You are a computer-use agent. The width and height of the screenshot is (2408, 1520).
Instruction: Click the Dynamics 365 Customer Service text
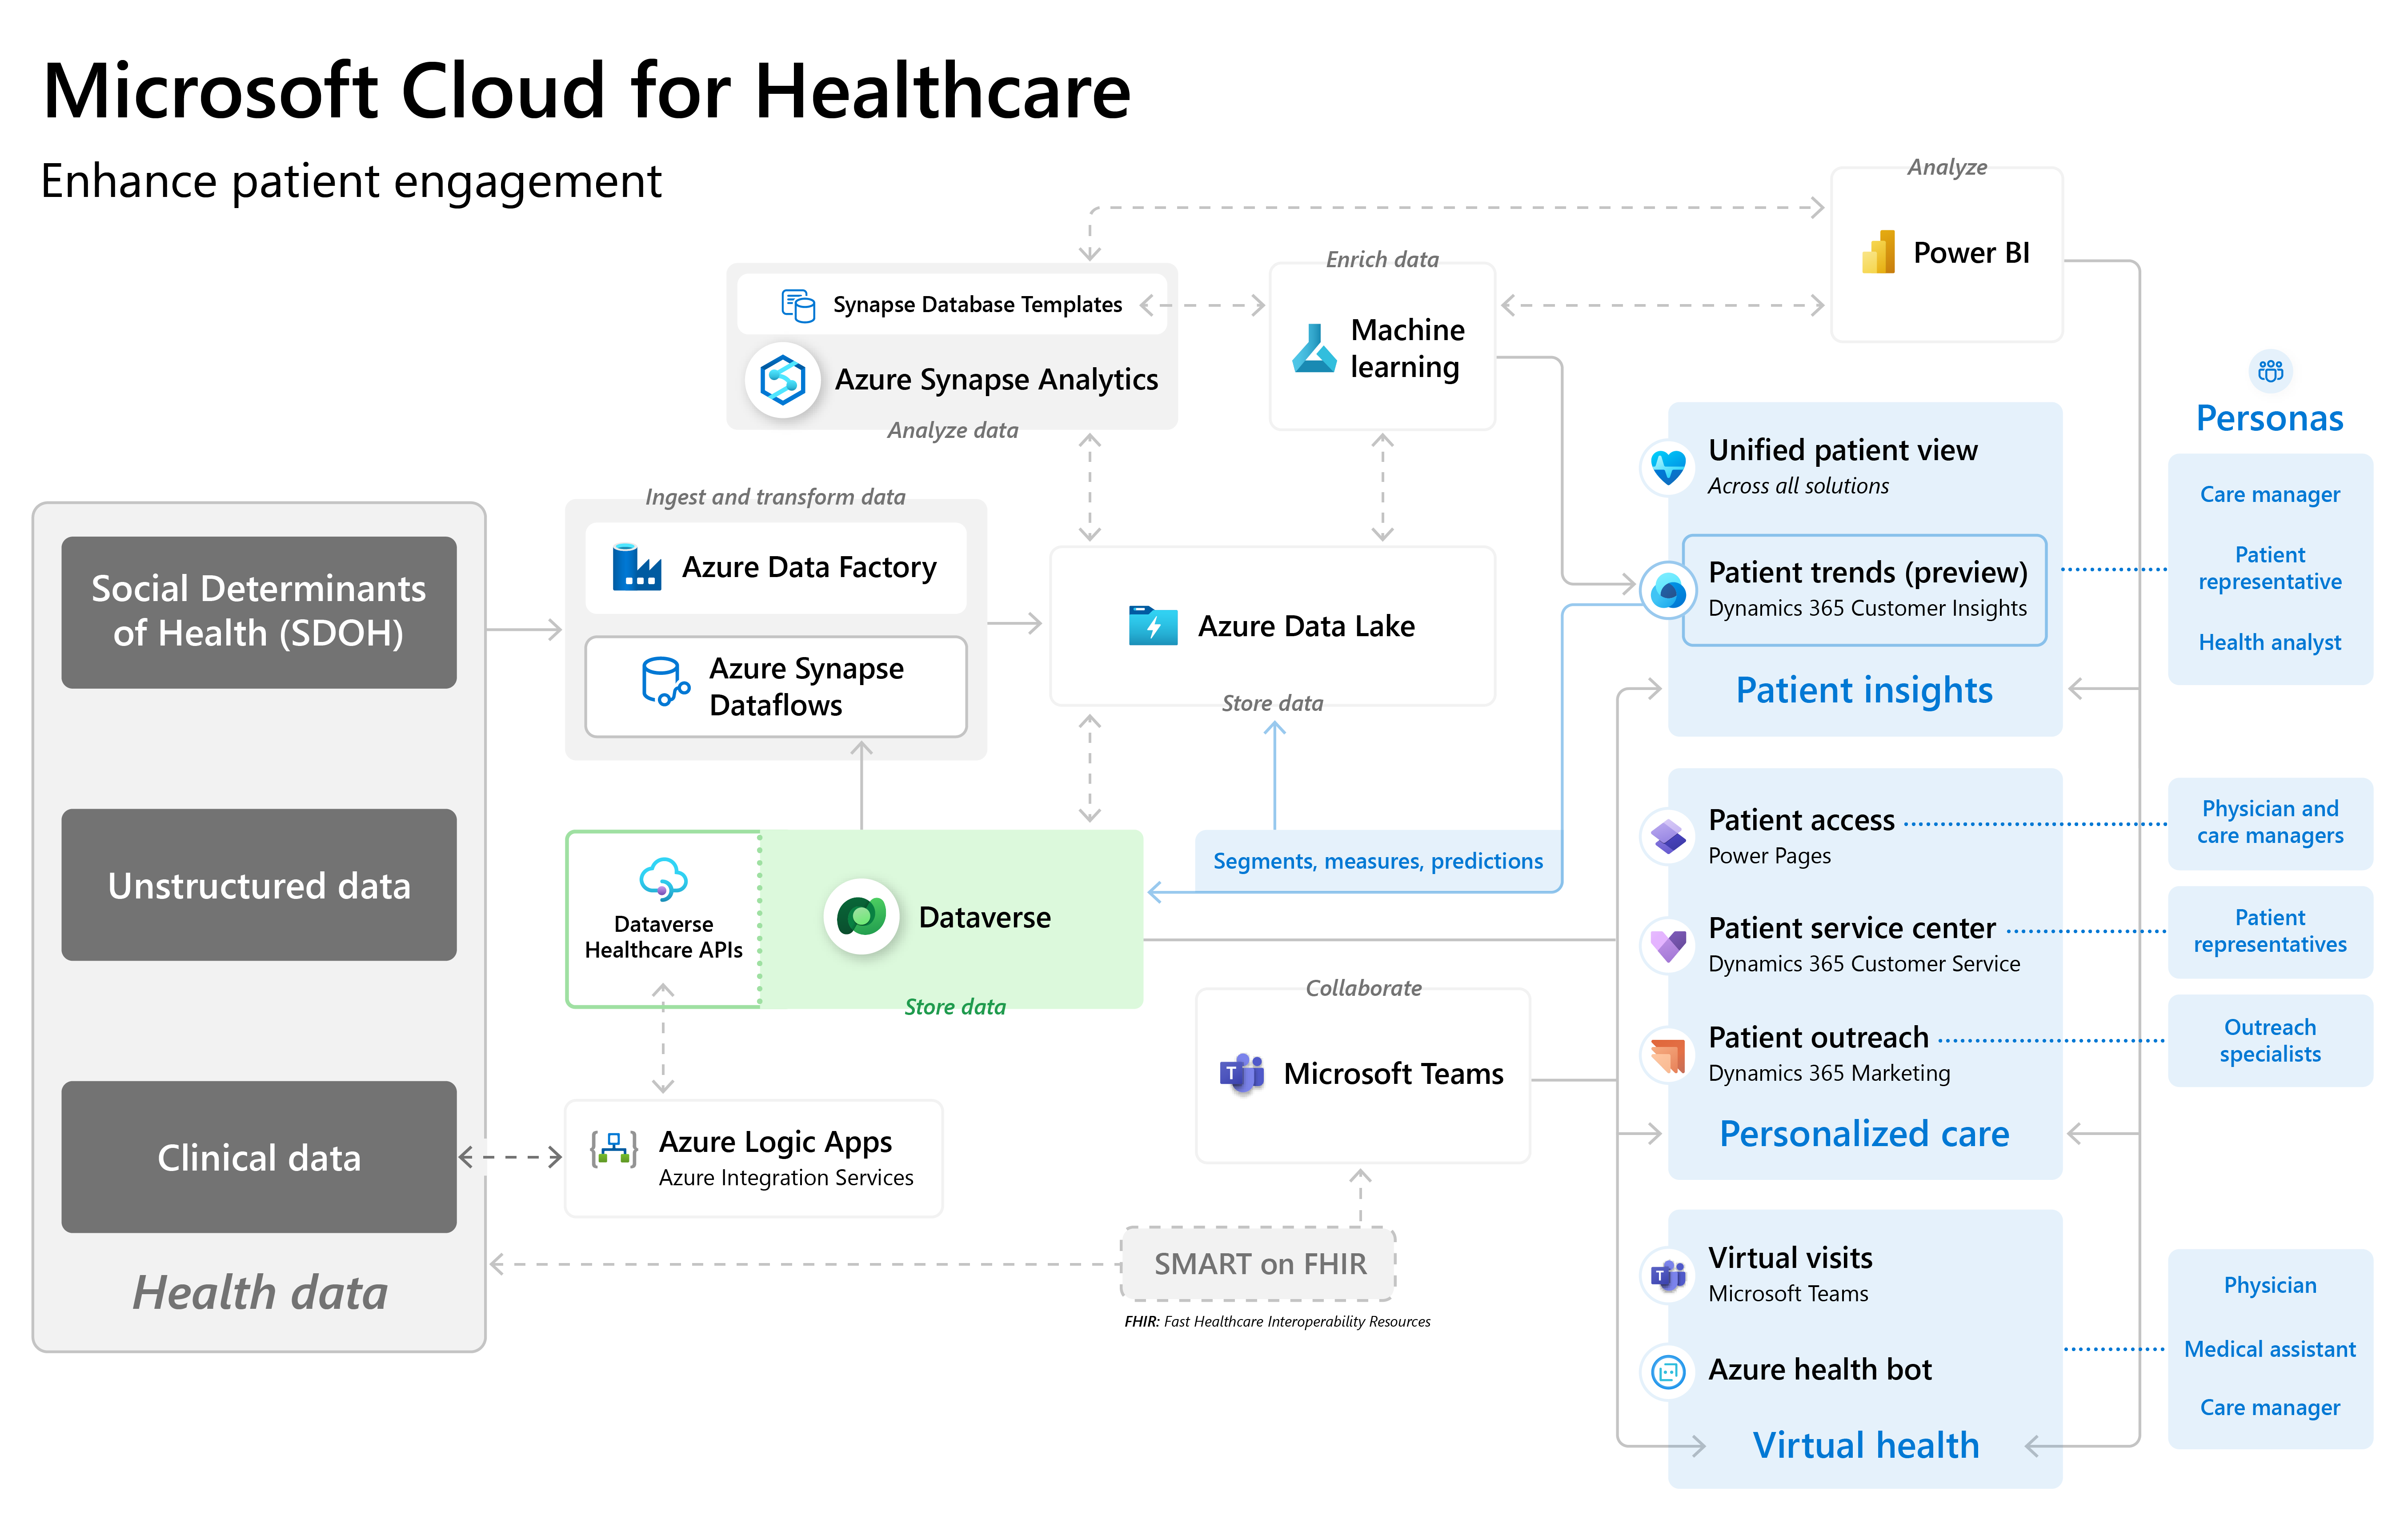[x=1864, y=964]
